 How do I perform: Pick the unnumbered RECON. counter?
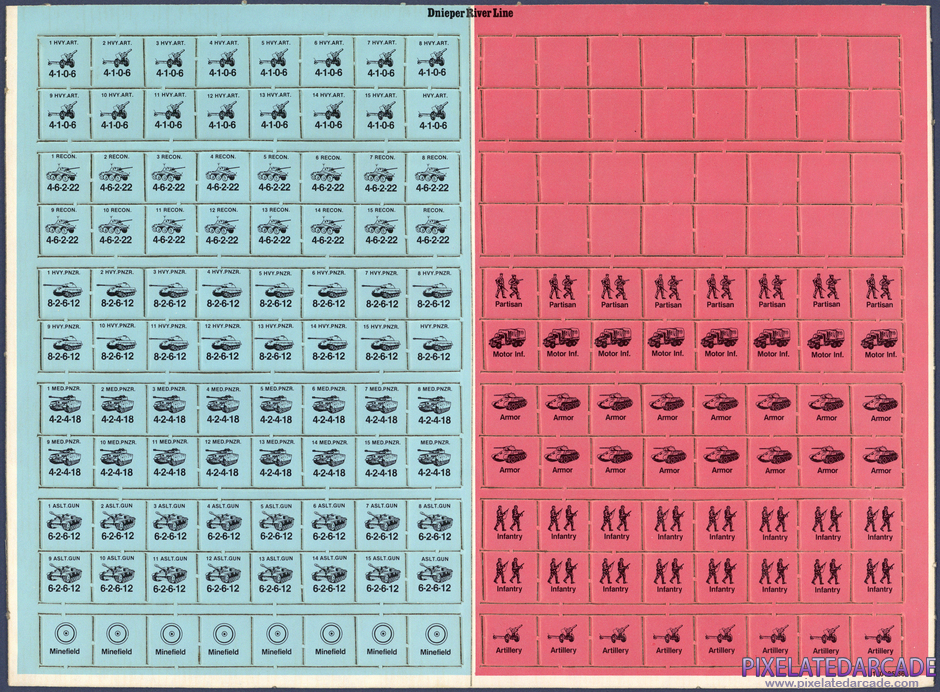pyautogui.click(x=433, y=228)
